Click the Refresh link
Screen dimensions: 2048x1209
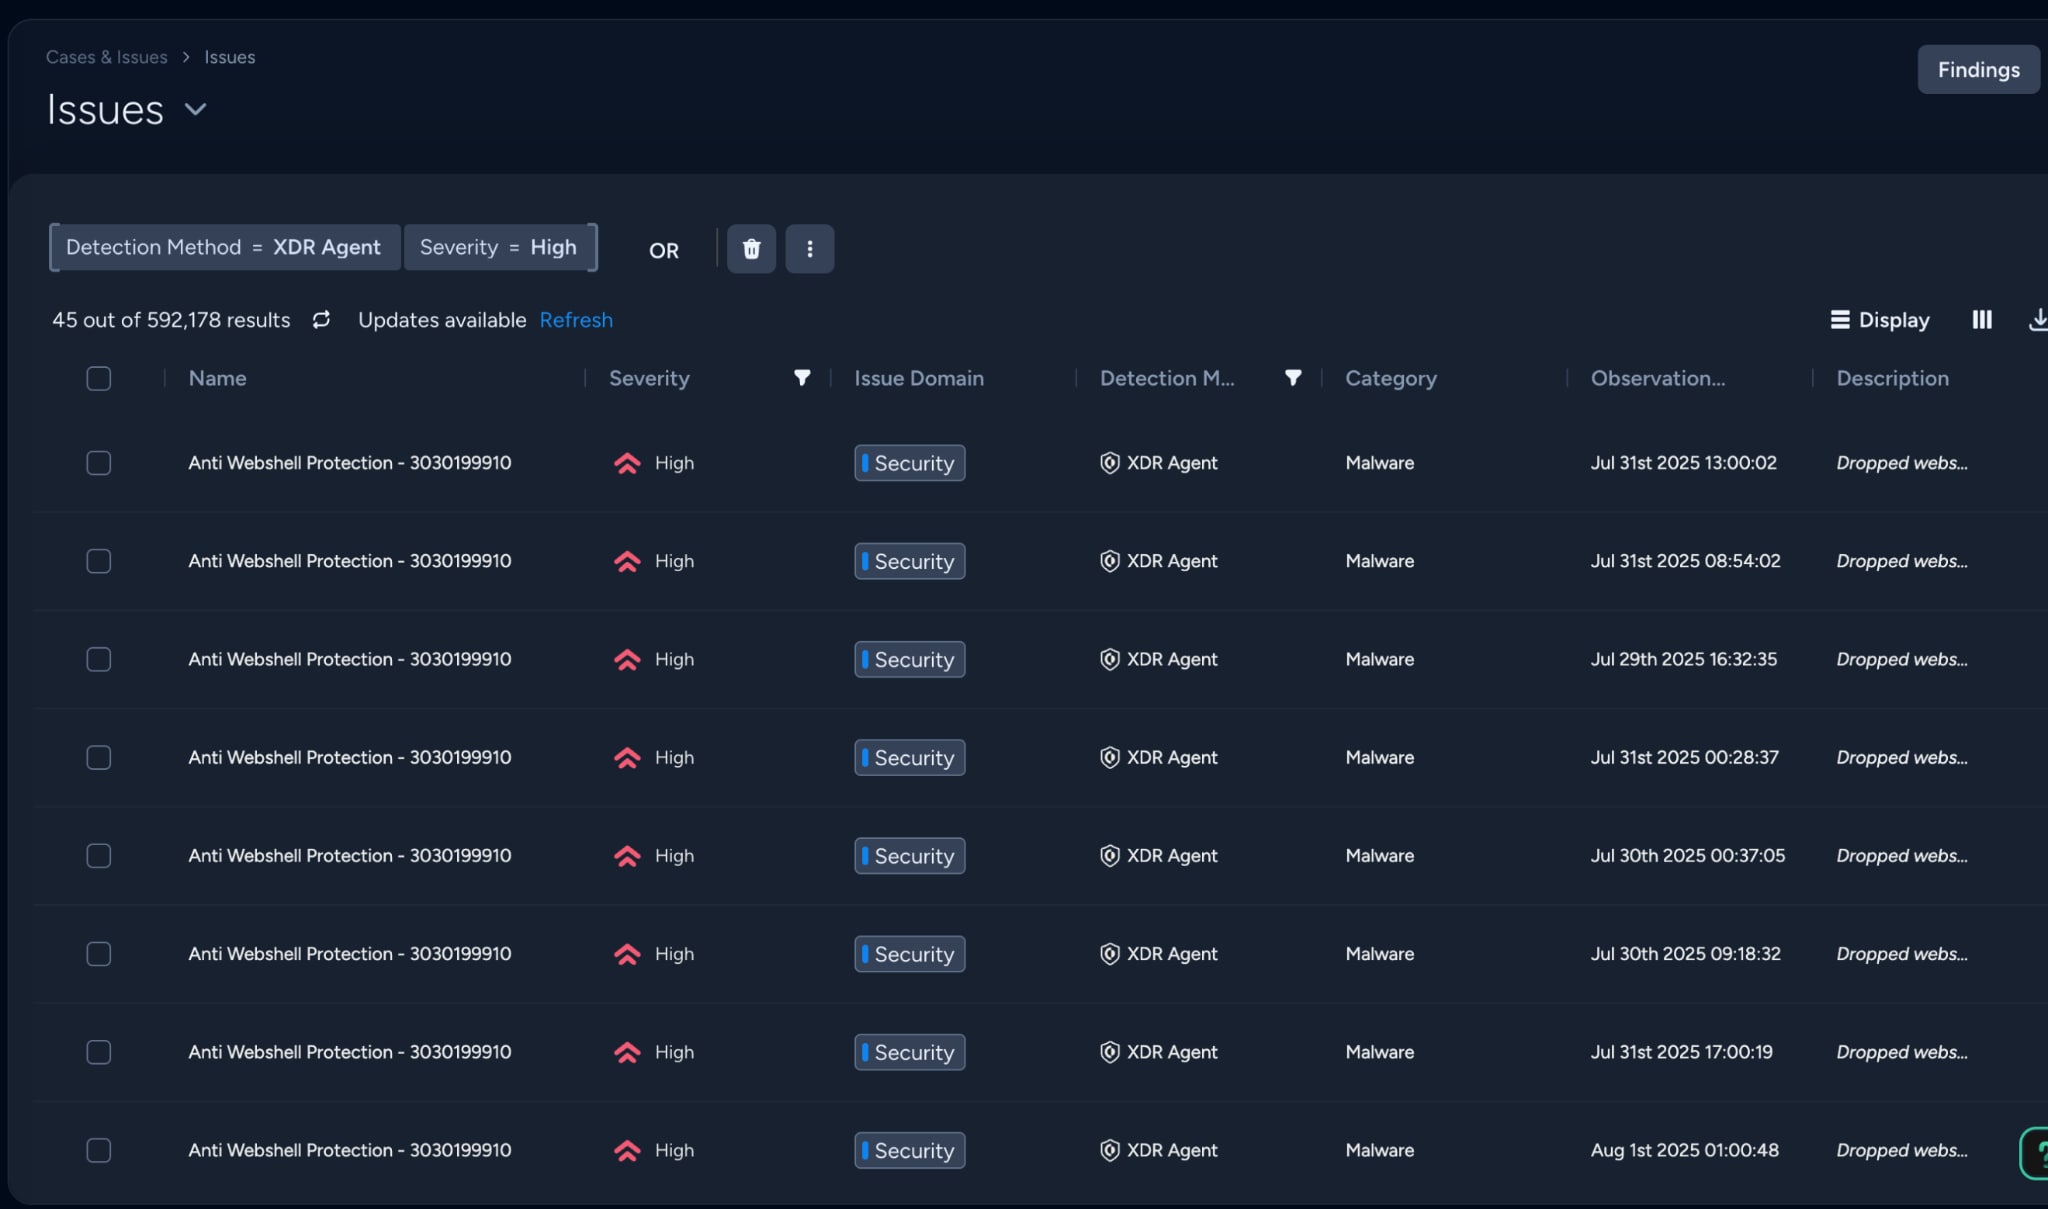[x=576, y=320]
